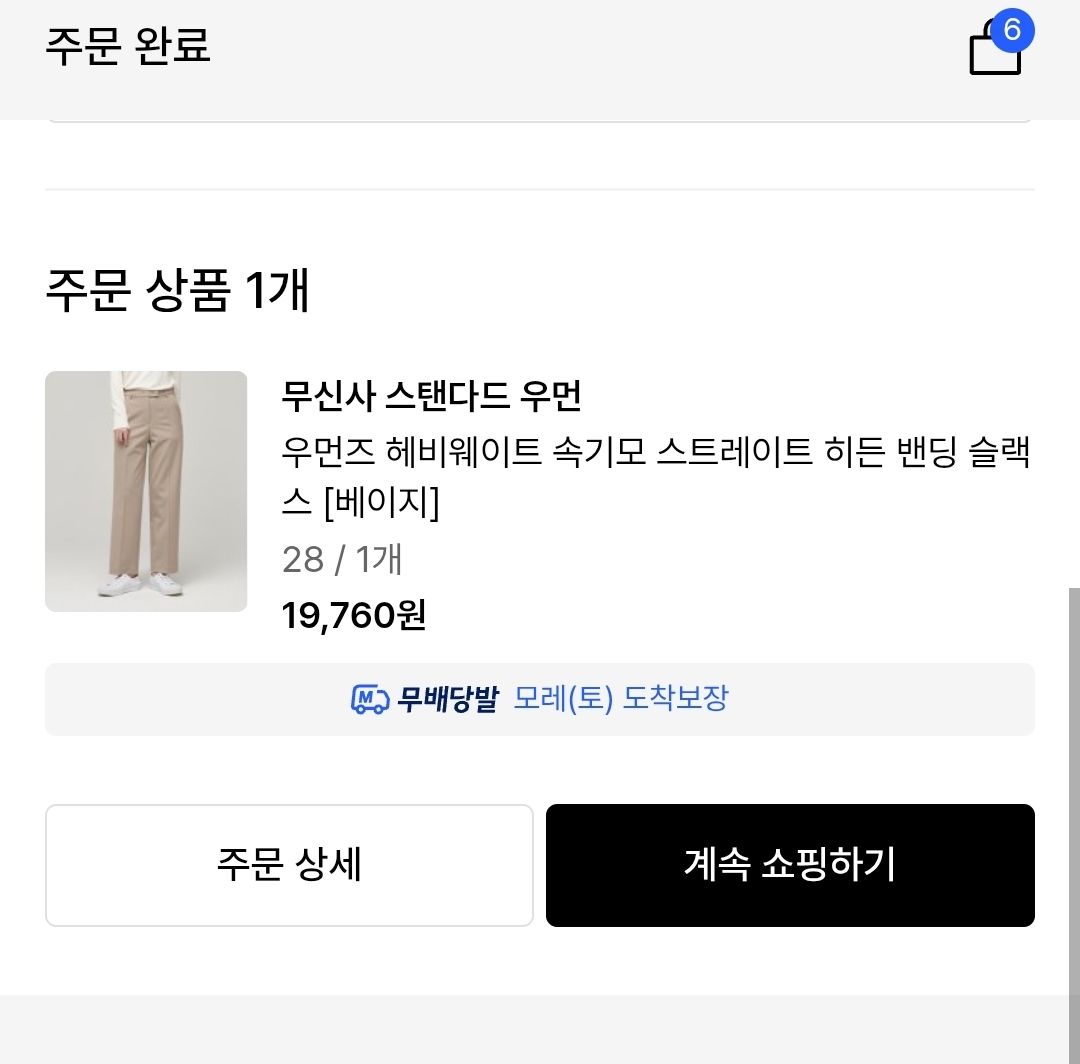The height and width of the screenshot is (1064, 1080).
Task: Click the 무배당발 delivery truck icon
Action: pyautogui.click(x=370, y=699)
